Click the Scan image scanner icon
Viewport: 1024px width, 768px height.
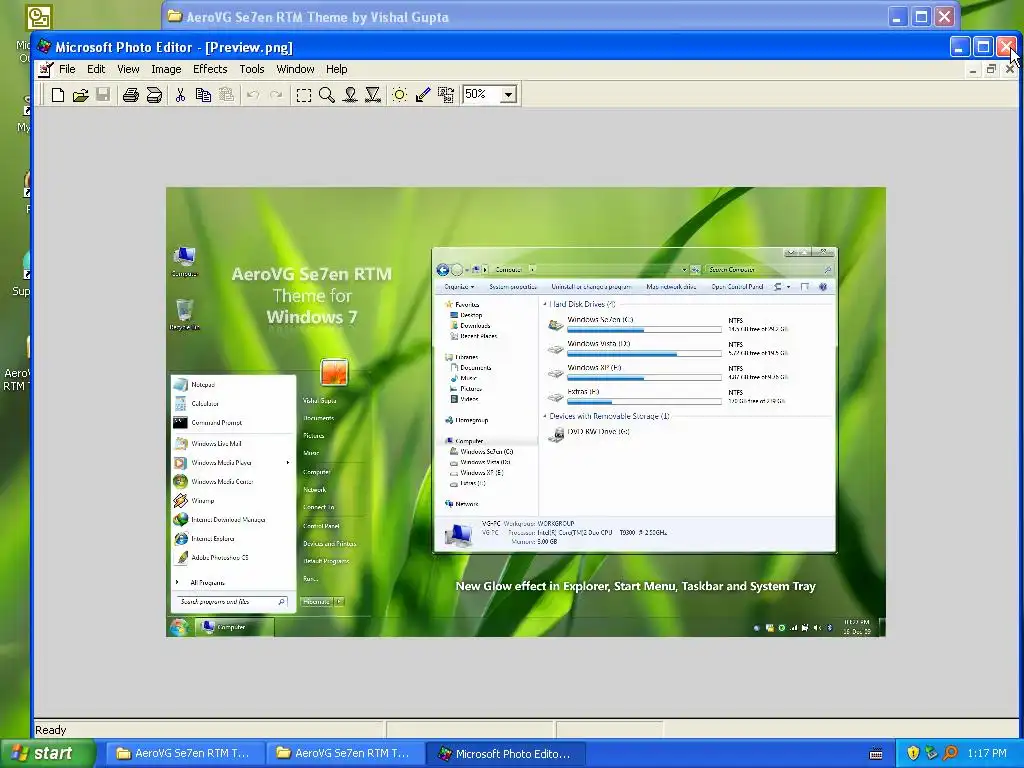coord(154,95)
